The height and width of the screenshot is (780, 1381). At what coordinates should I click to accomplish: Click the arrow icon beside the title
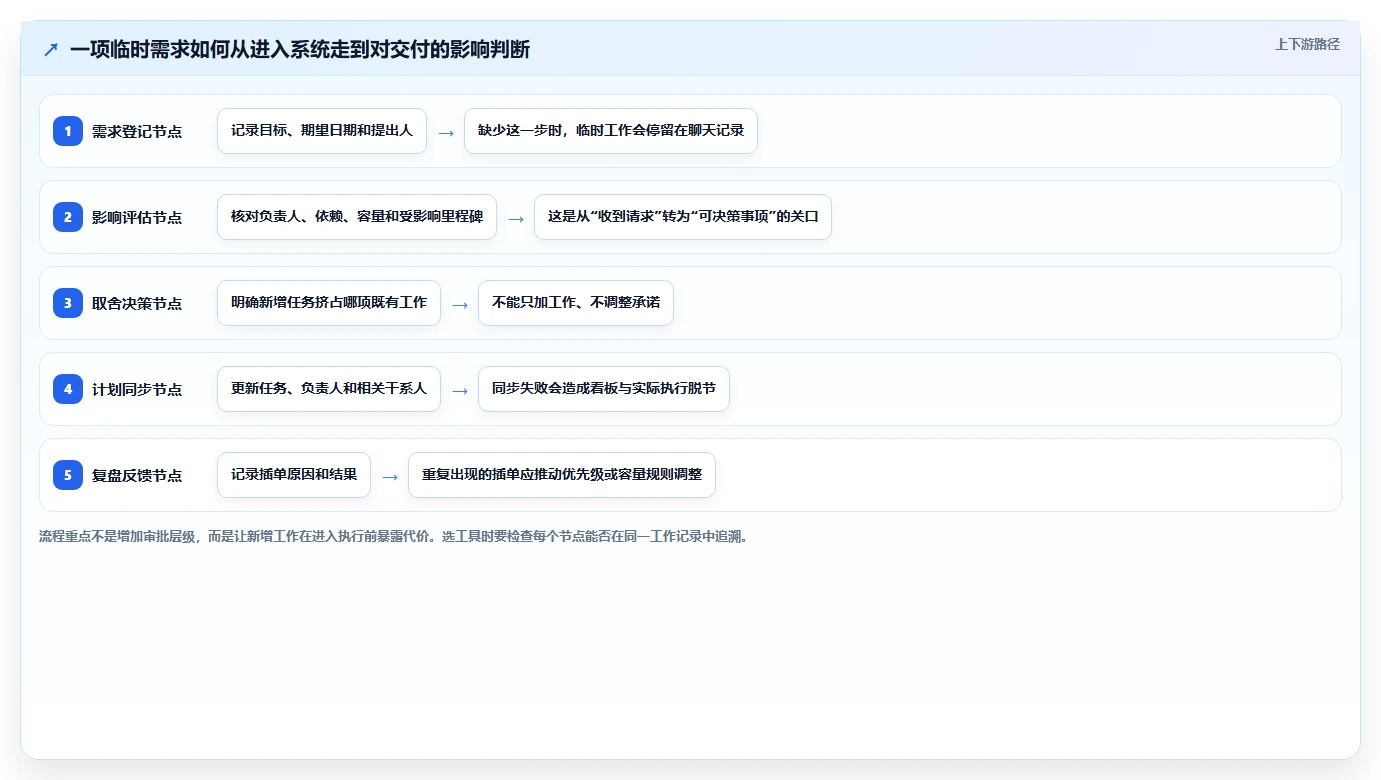coord(51,49)
